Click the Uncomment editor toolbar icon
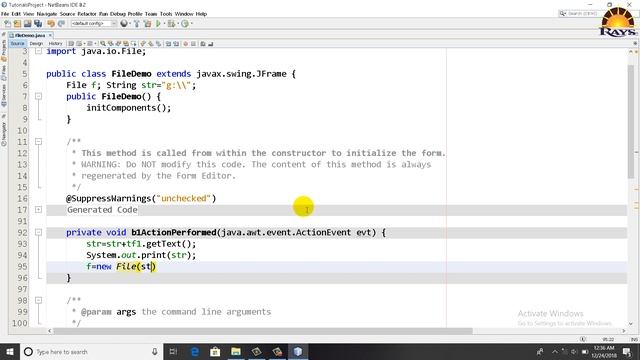Screen dimensions: 640x360 (211, 44)
